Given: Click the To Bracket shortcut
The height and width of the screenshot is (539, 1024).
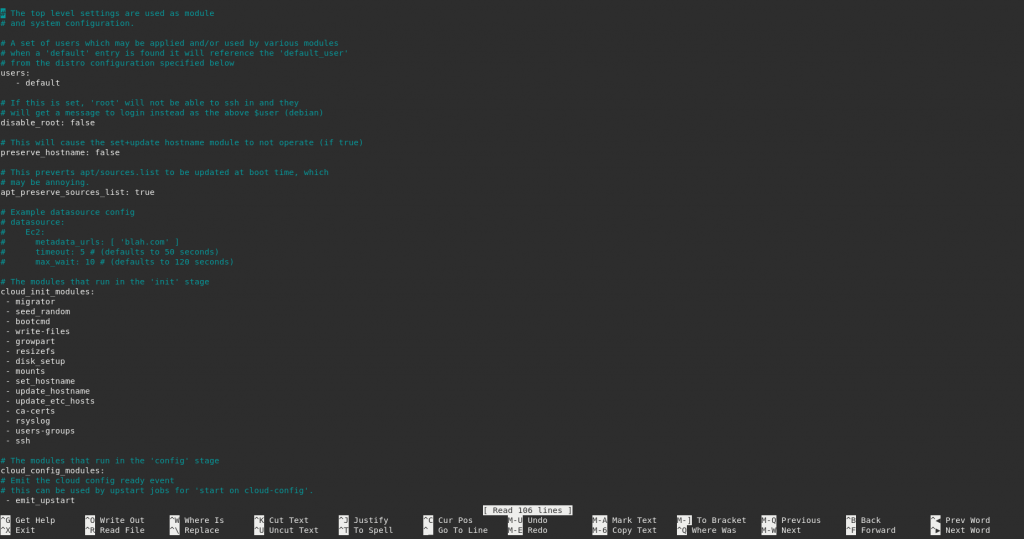Looking at the screenshot, I should pos(718,520).
